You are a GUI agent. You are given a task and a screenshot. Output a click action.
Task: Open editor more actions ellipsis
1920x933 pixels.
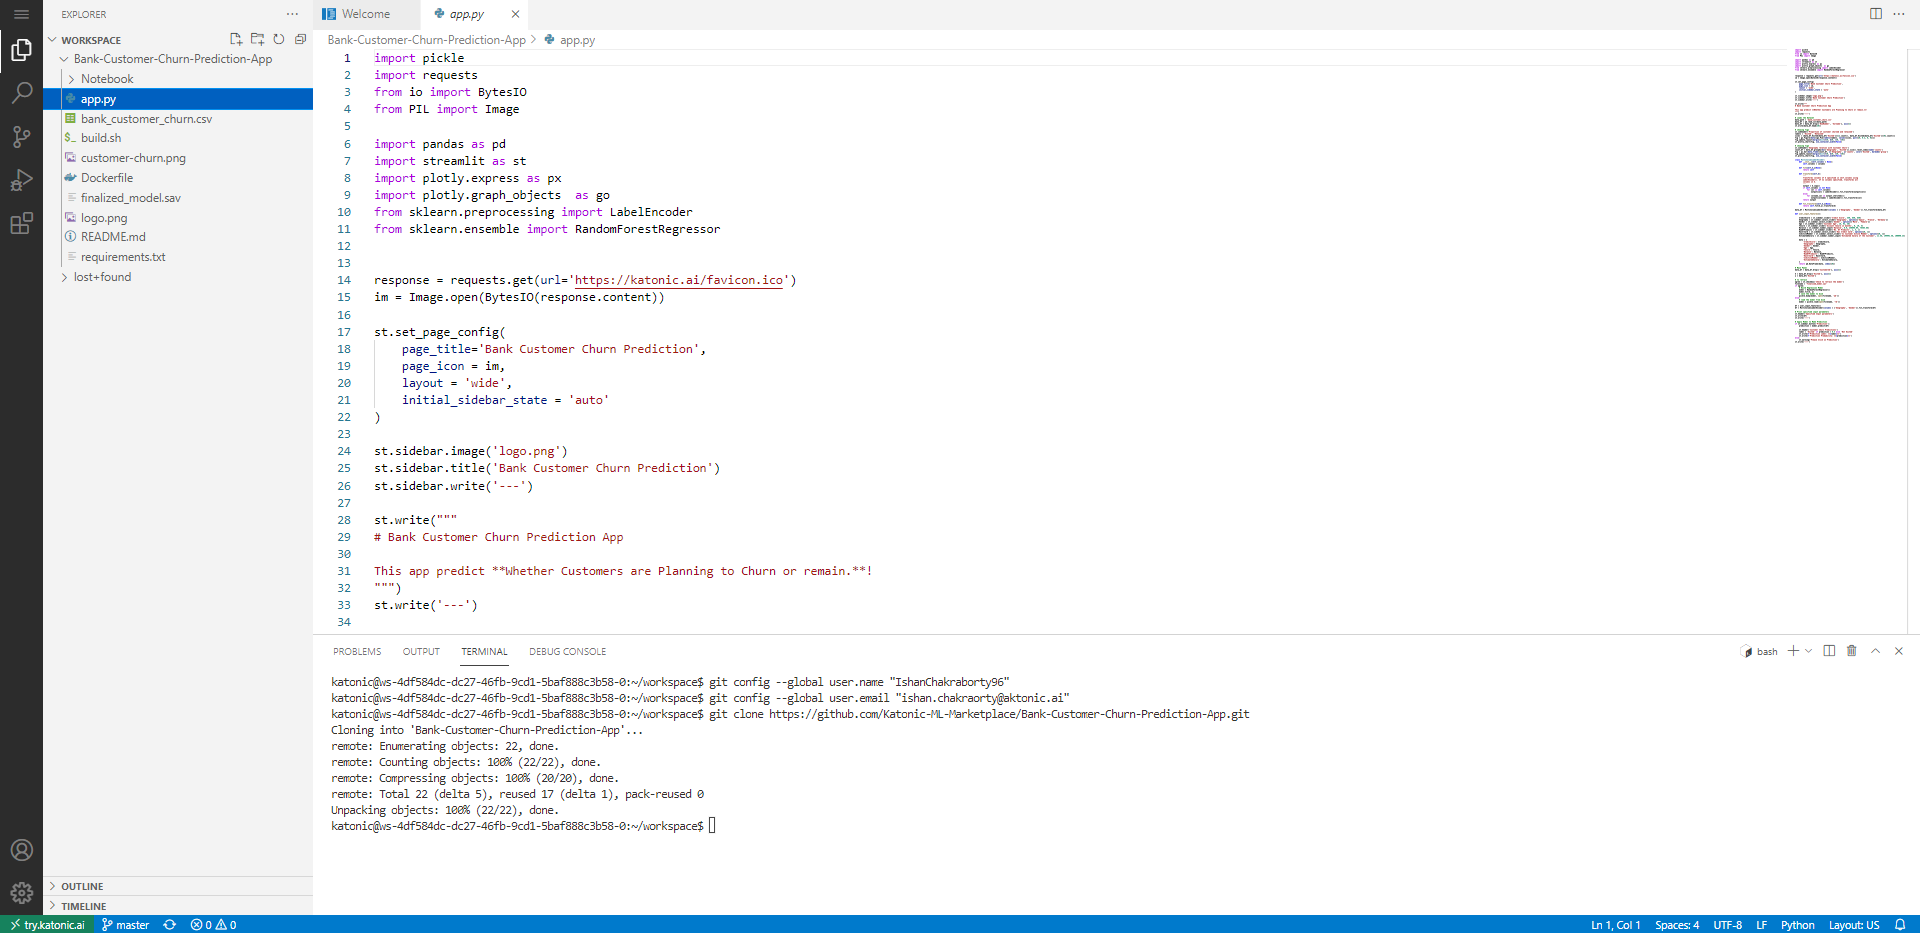(1899, 14)
